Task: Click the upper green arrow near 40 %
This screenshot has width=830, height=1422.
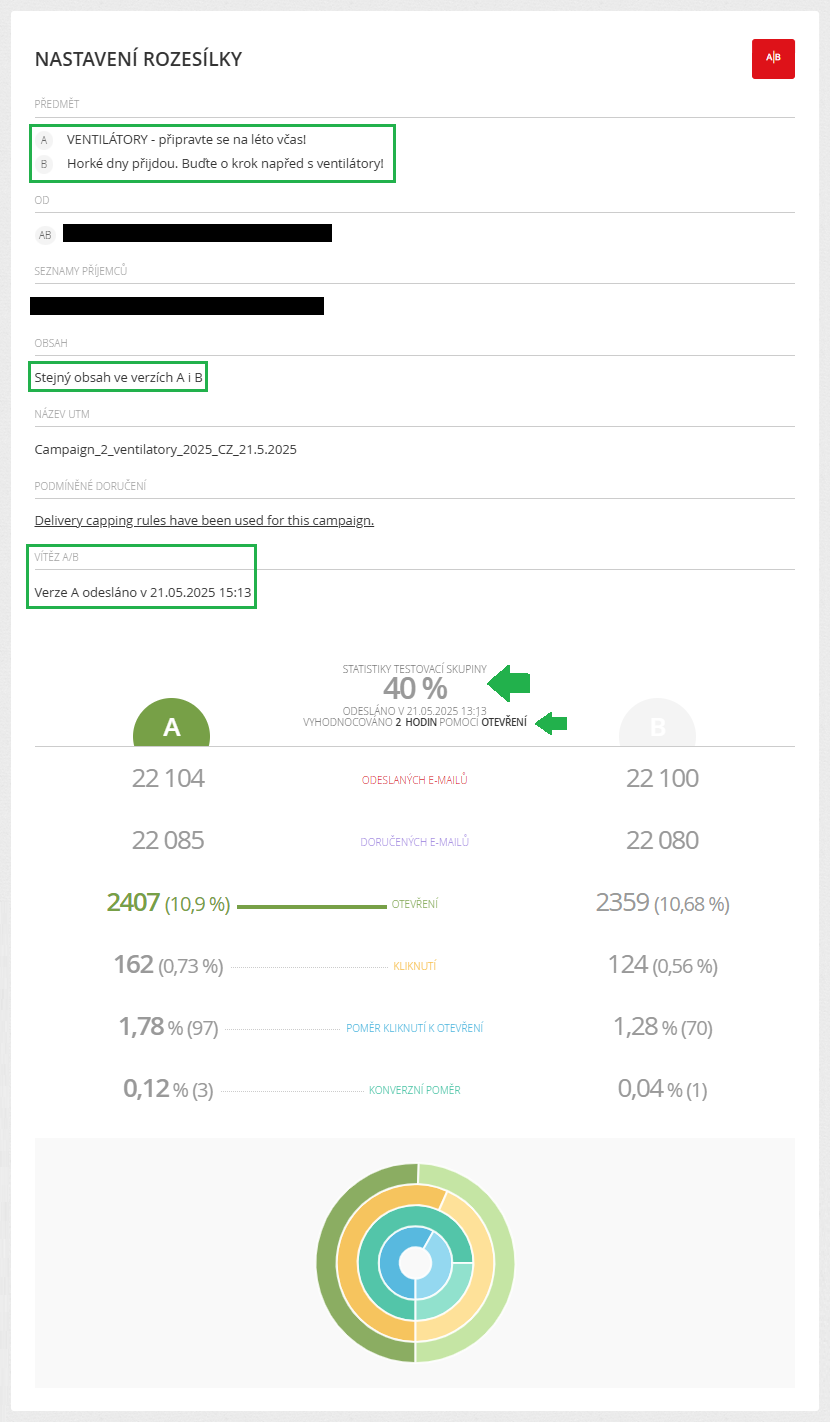Action: (508, 683)
